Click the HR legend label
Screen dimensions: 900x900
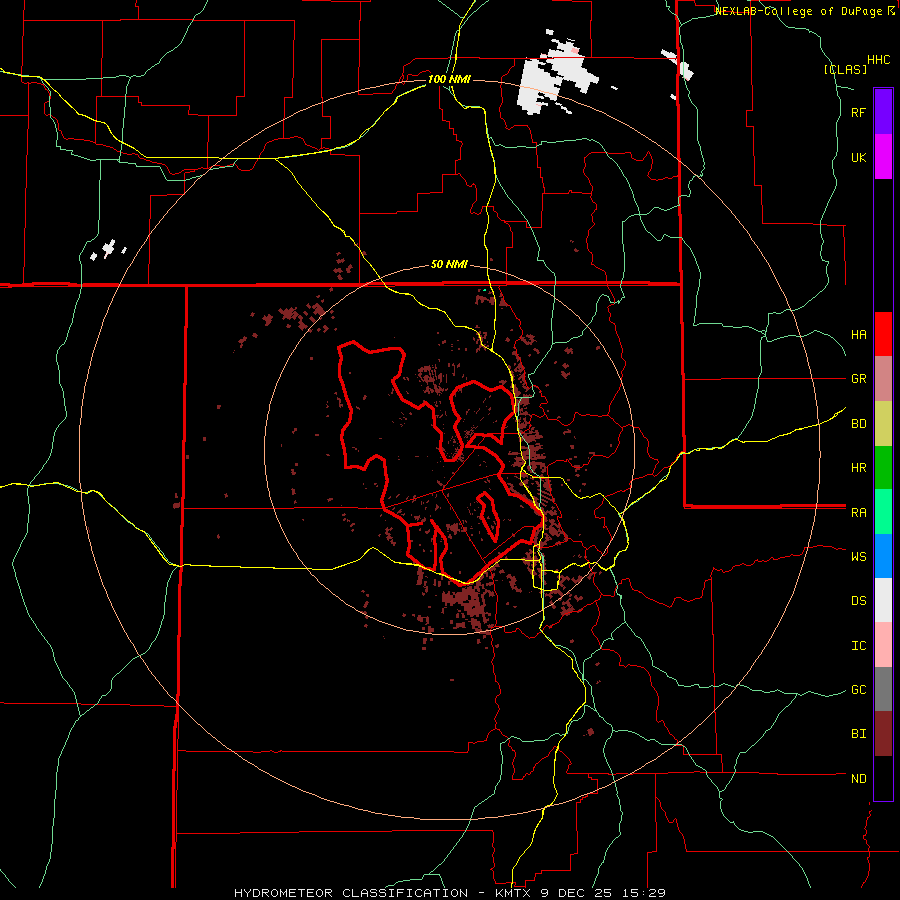click(858, 468)
